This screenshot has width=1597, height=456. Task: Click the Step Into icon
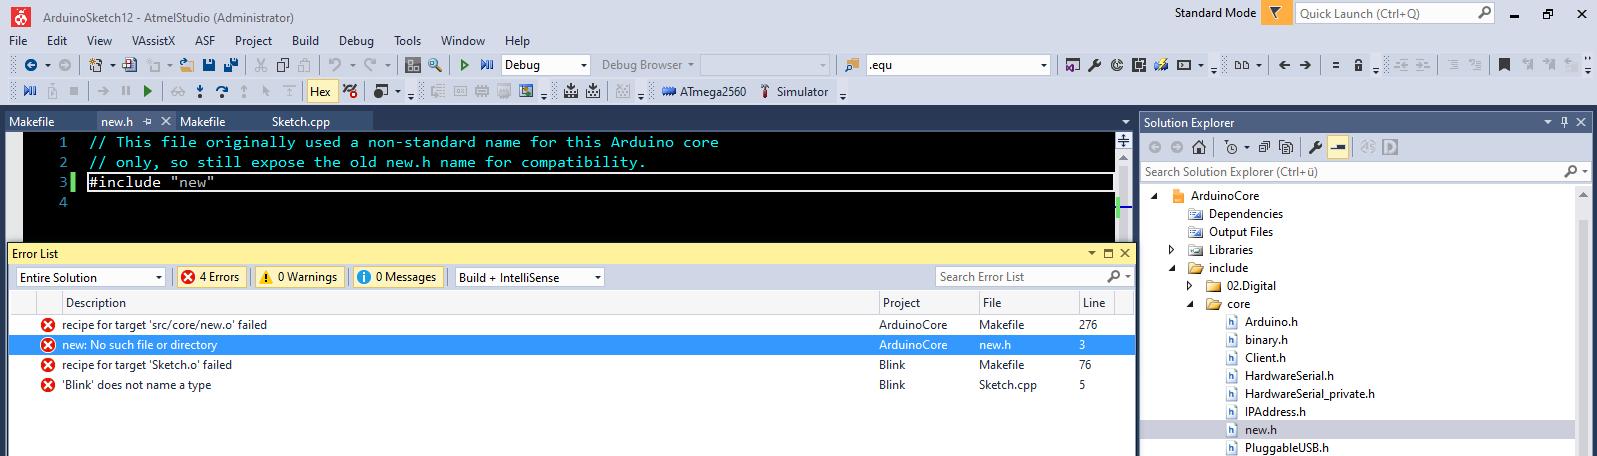click(x=199, y=92)
